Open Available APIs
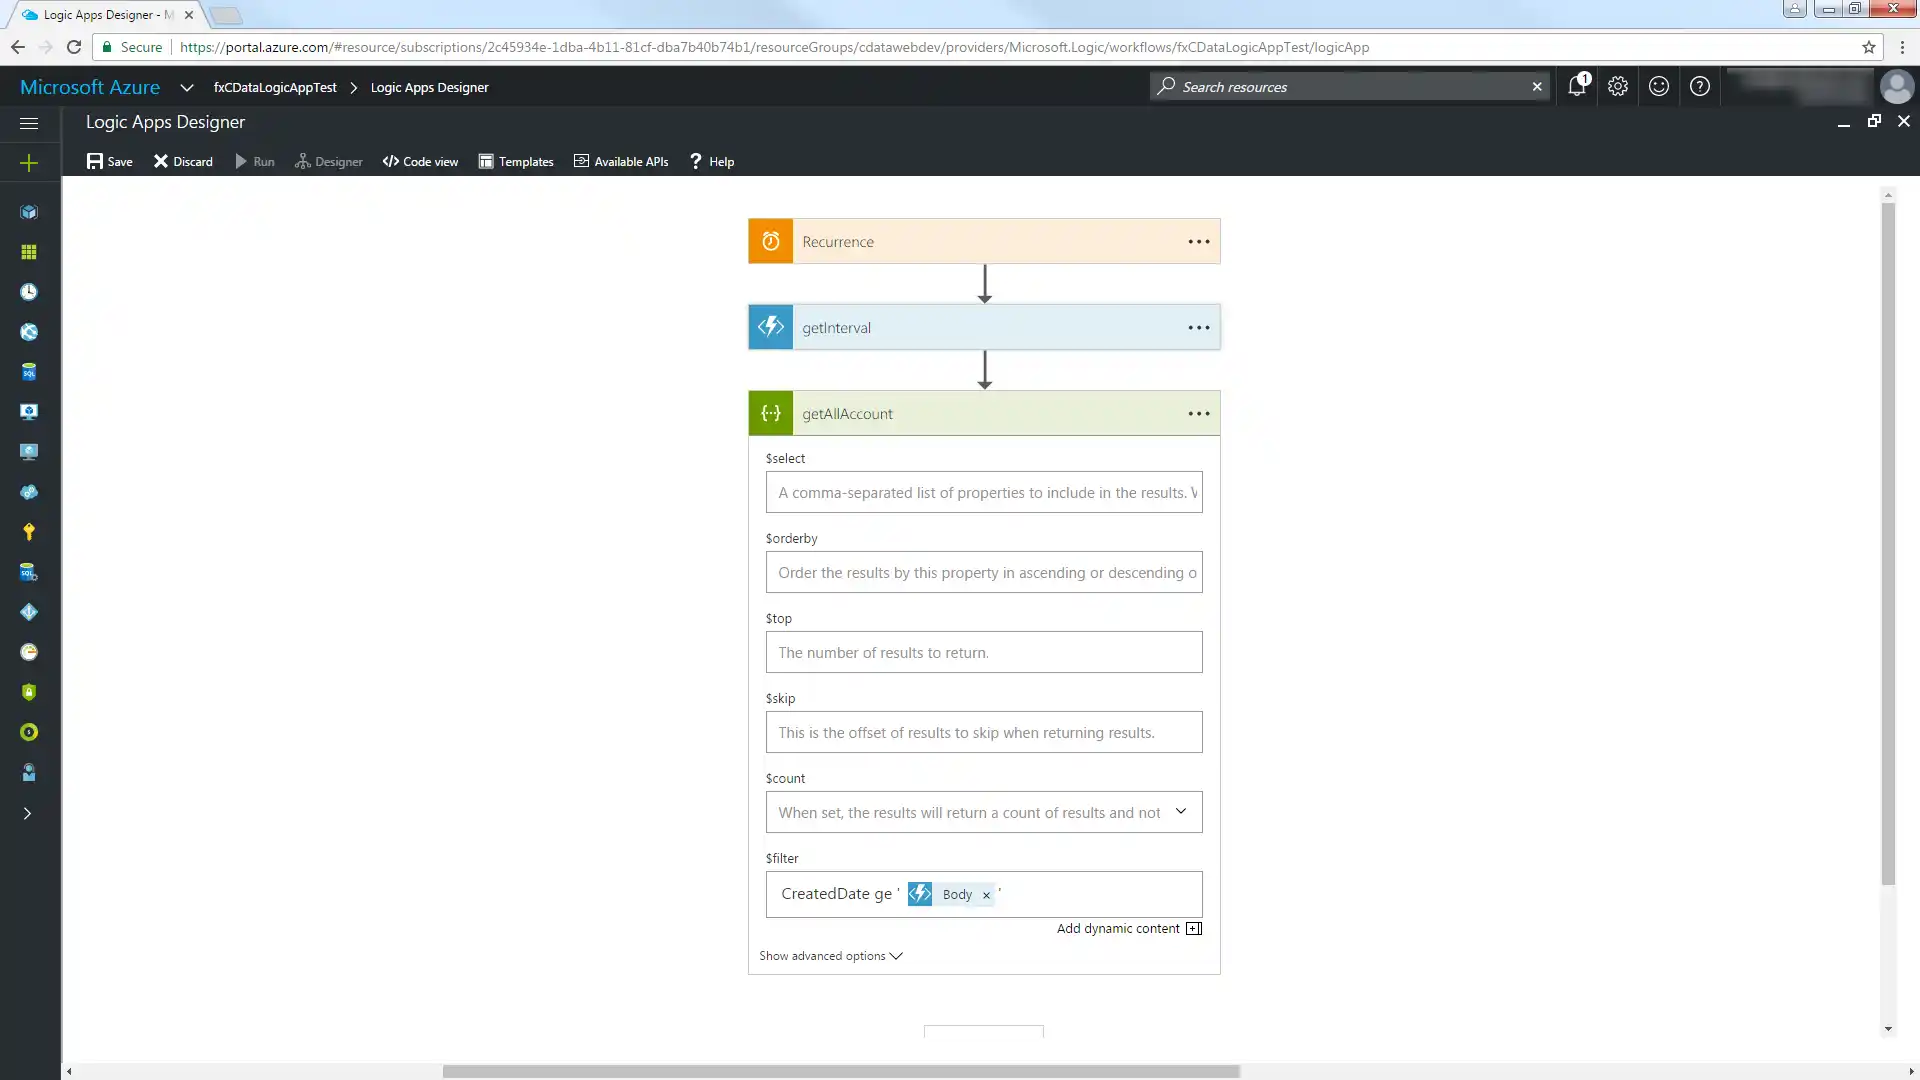The image size is (1920, 1080). 621,161
